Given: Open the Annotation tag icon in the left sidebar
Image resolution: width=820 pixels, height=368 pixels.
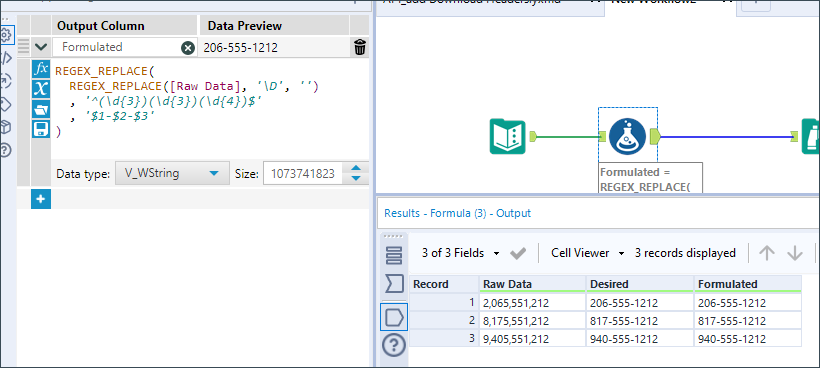Looking at the screenshot, I should click(x=5, y=104).
